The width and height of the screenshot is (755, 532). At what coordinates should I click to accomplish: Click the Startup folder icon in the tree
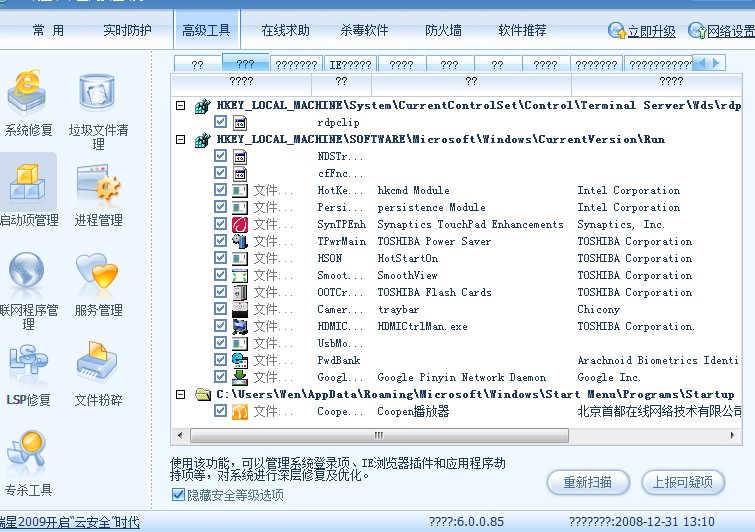(203, 395)
